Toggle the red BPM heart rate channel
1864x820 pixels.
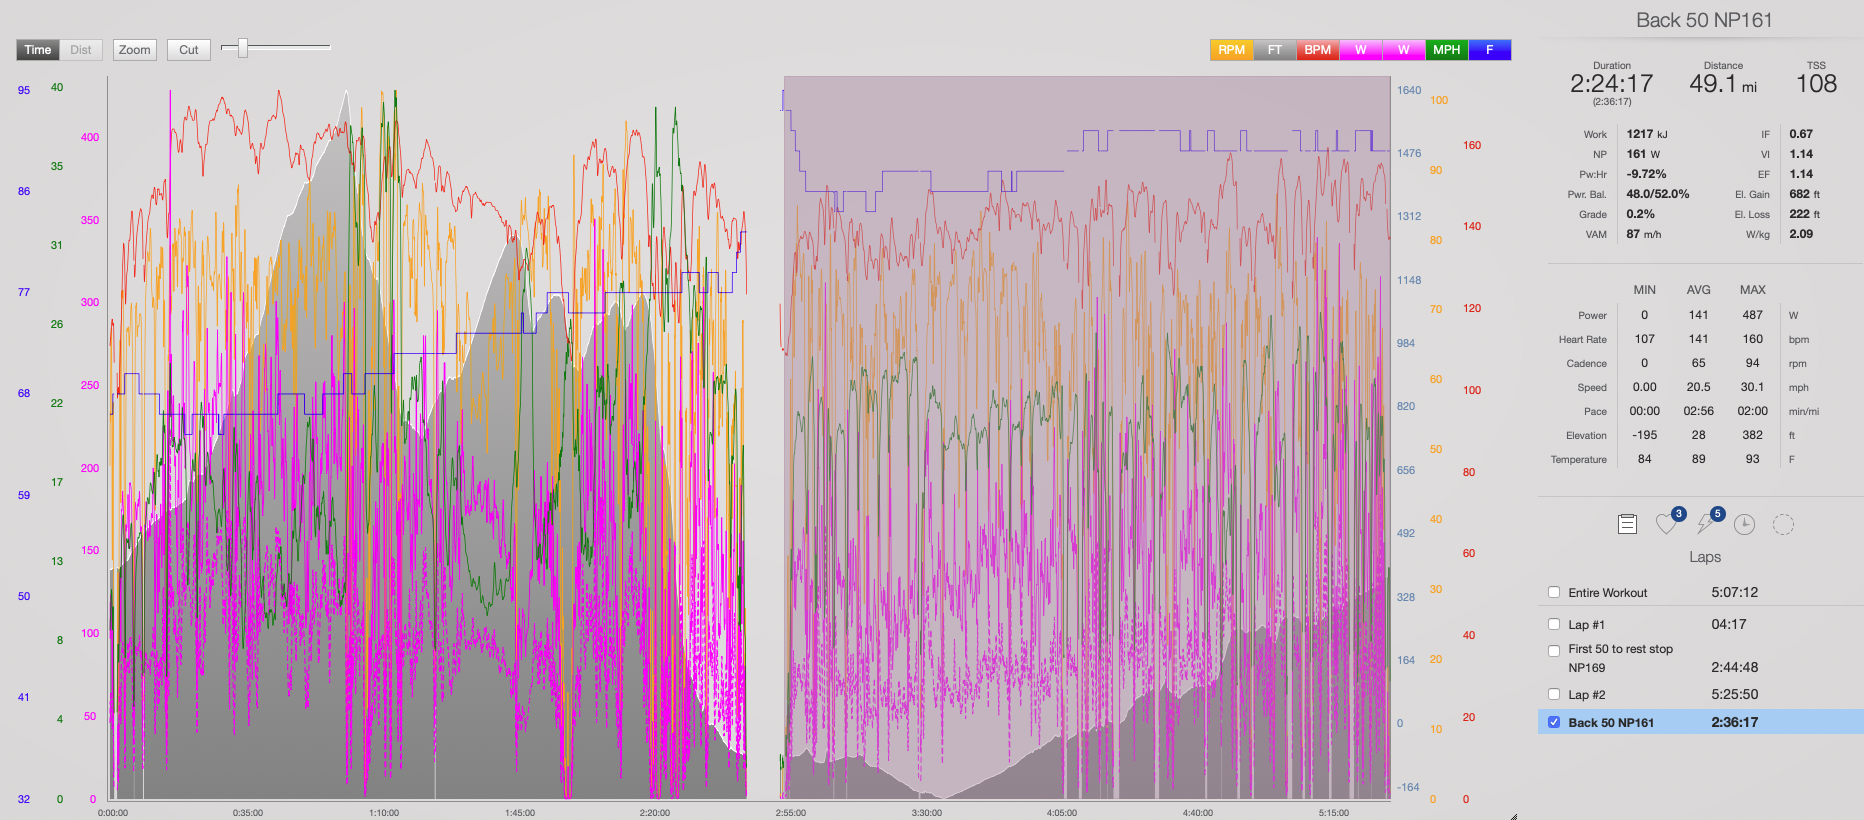[1318, 50]
